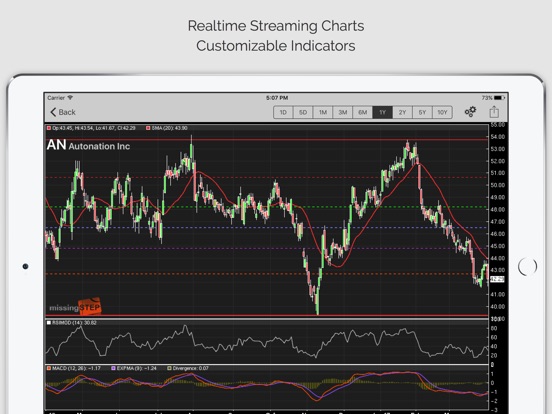Click the RSI indicator line panel

[x=267, y=341]
